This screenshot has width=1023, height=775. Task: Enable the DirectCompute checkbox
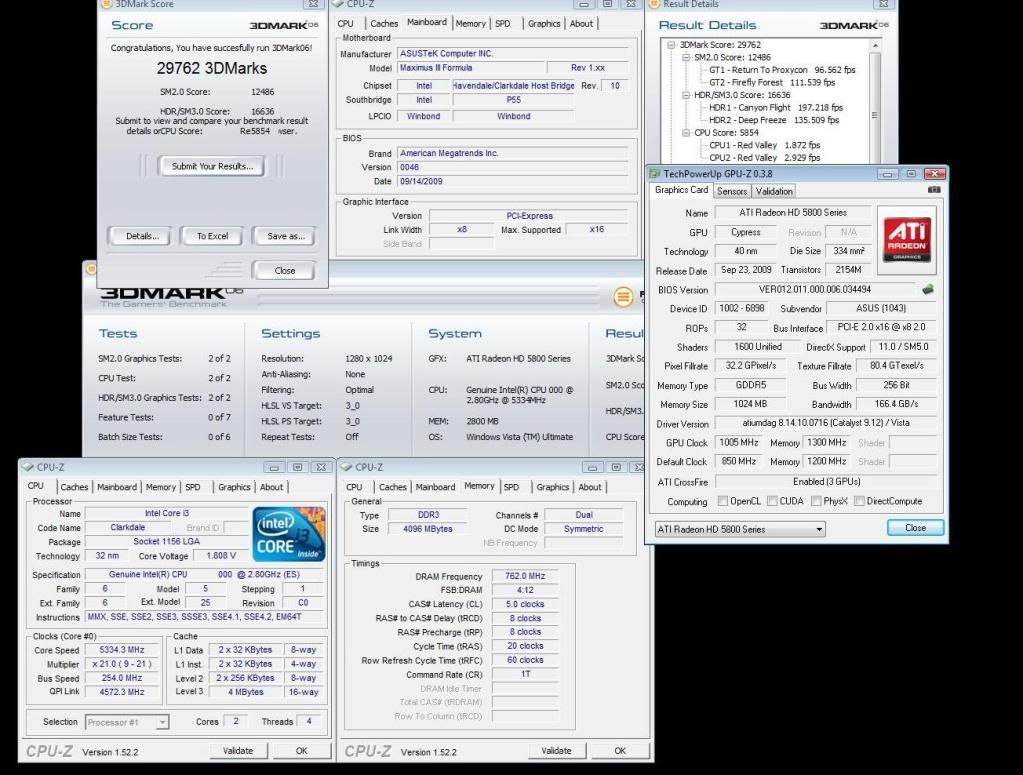click(859, 501)
